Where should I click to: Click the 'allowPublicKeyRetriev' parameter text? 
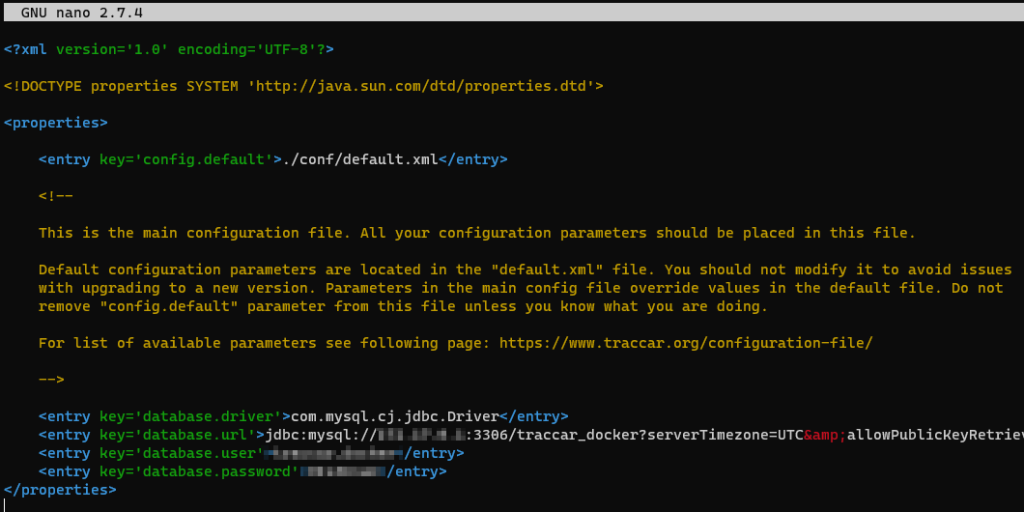tap(935, 434)
